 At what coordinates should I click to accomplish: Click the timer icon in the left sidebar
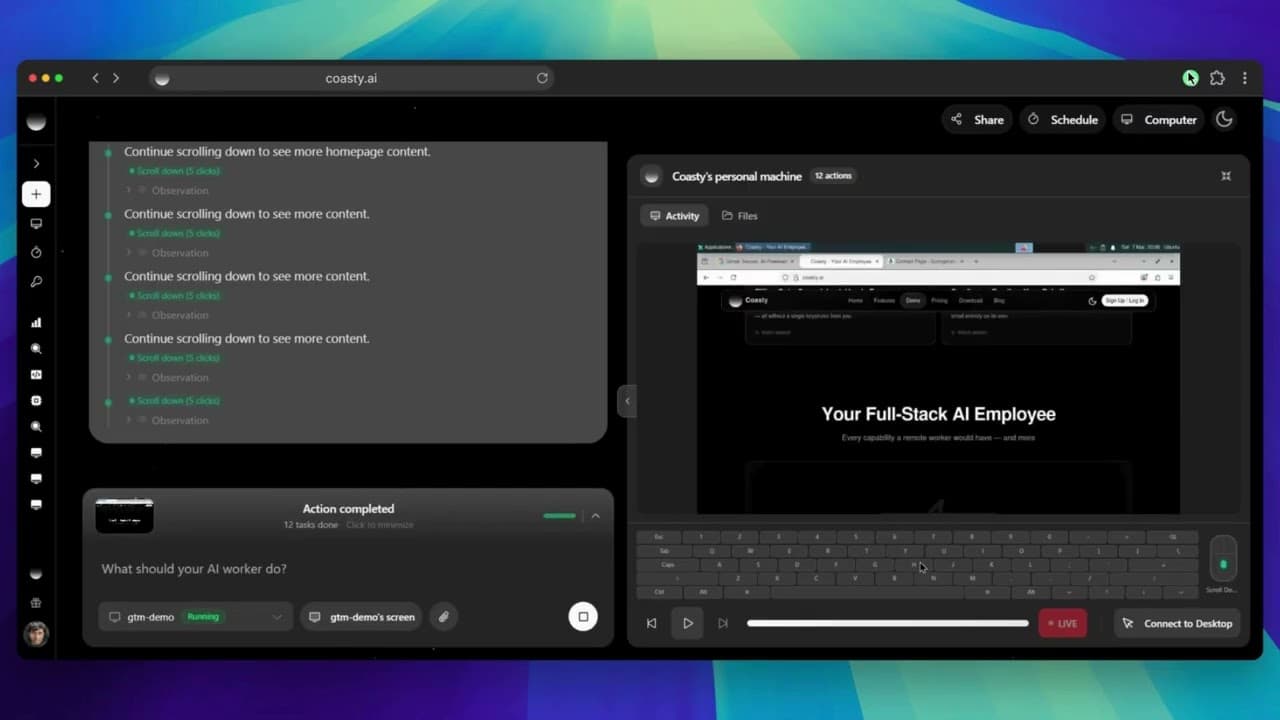pyautogui.click(x=36, y=252)
